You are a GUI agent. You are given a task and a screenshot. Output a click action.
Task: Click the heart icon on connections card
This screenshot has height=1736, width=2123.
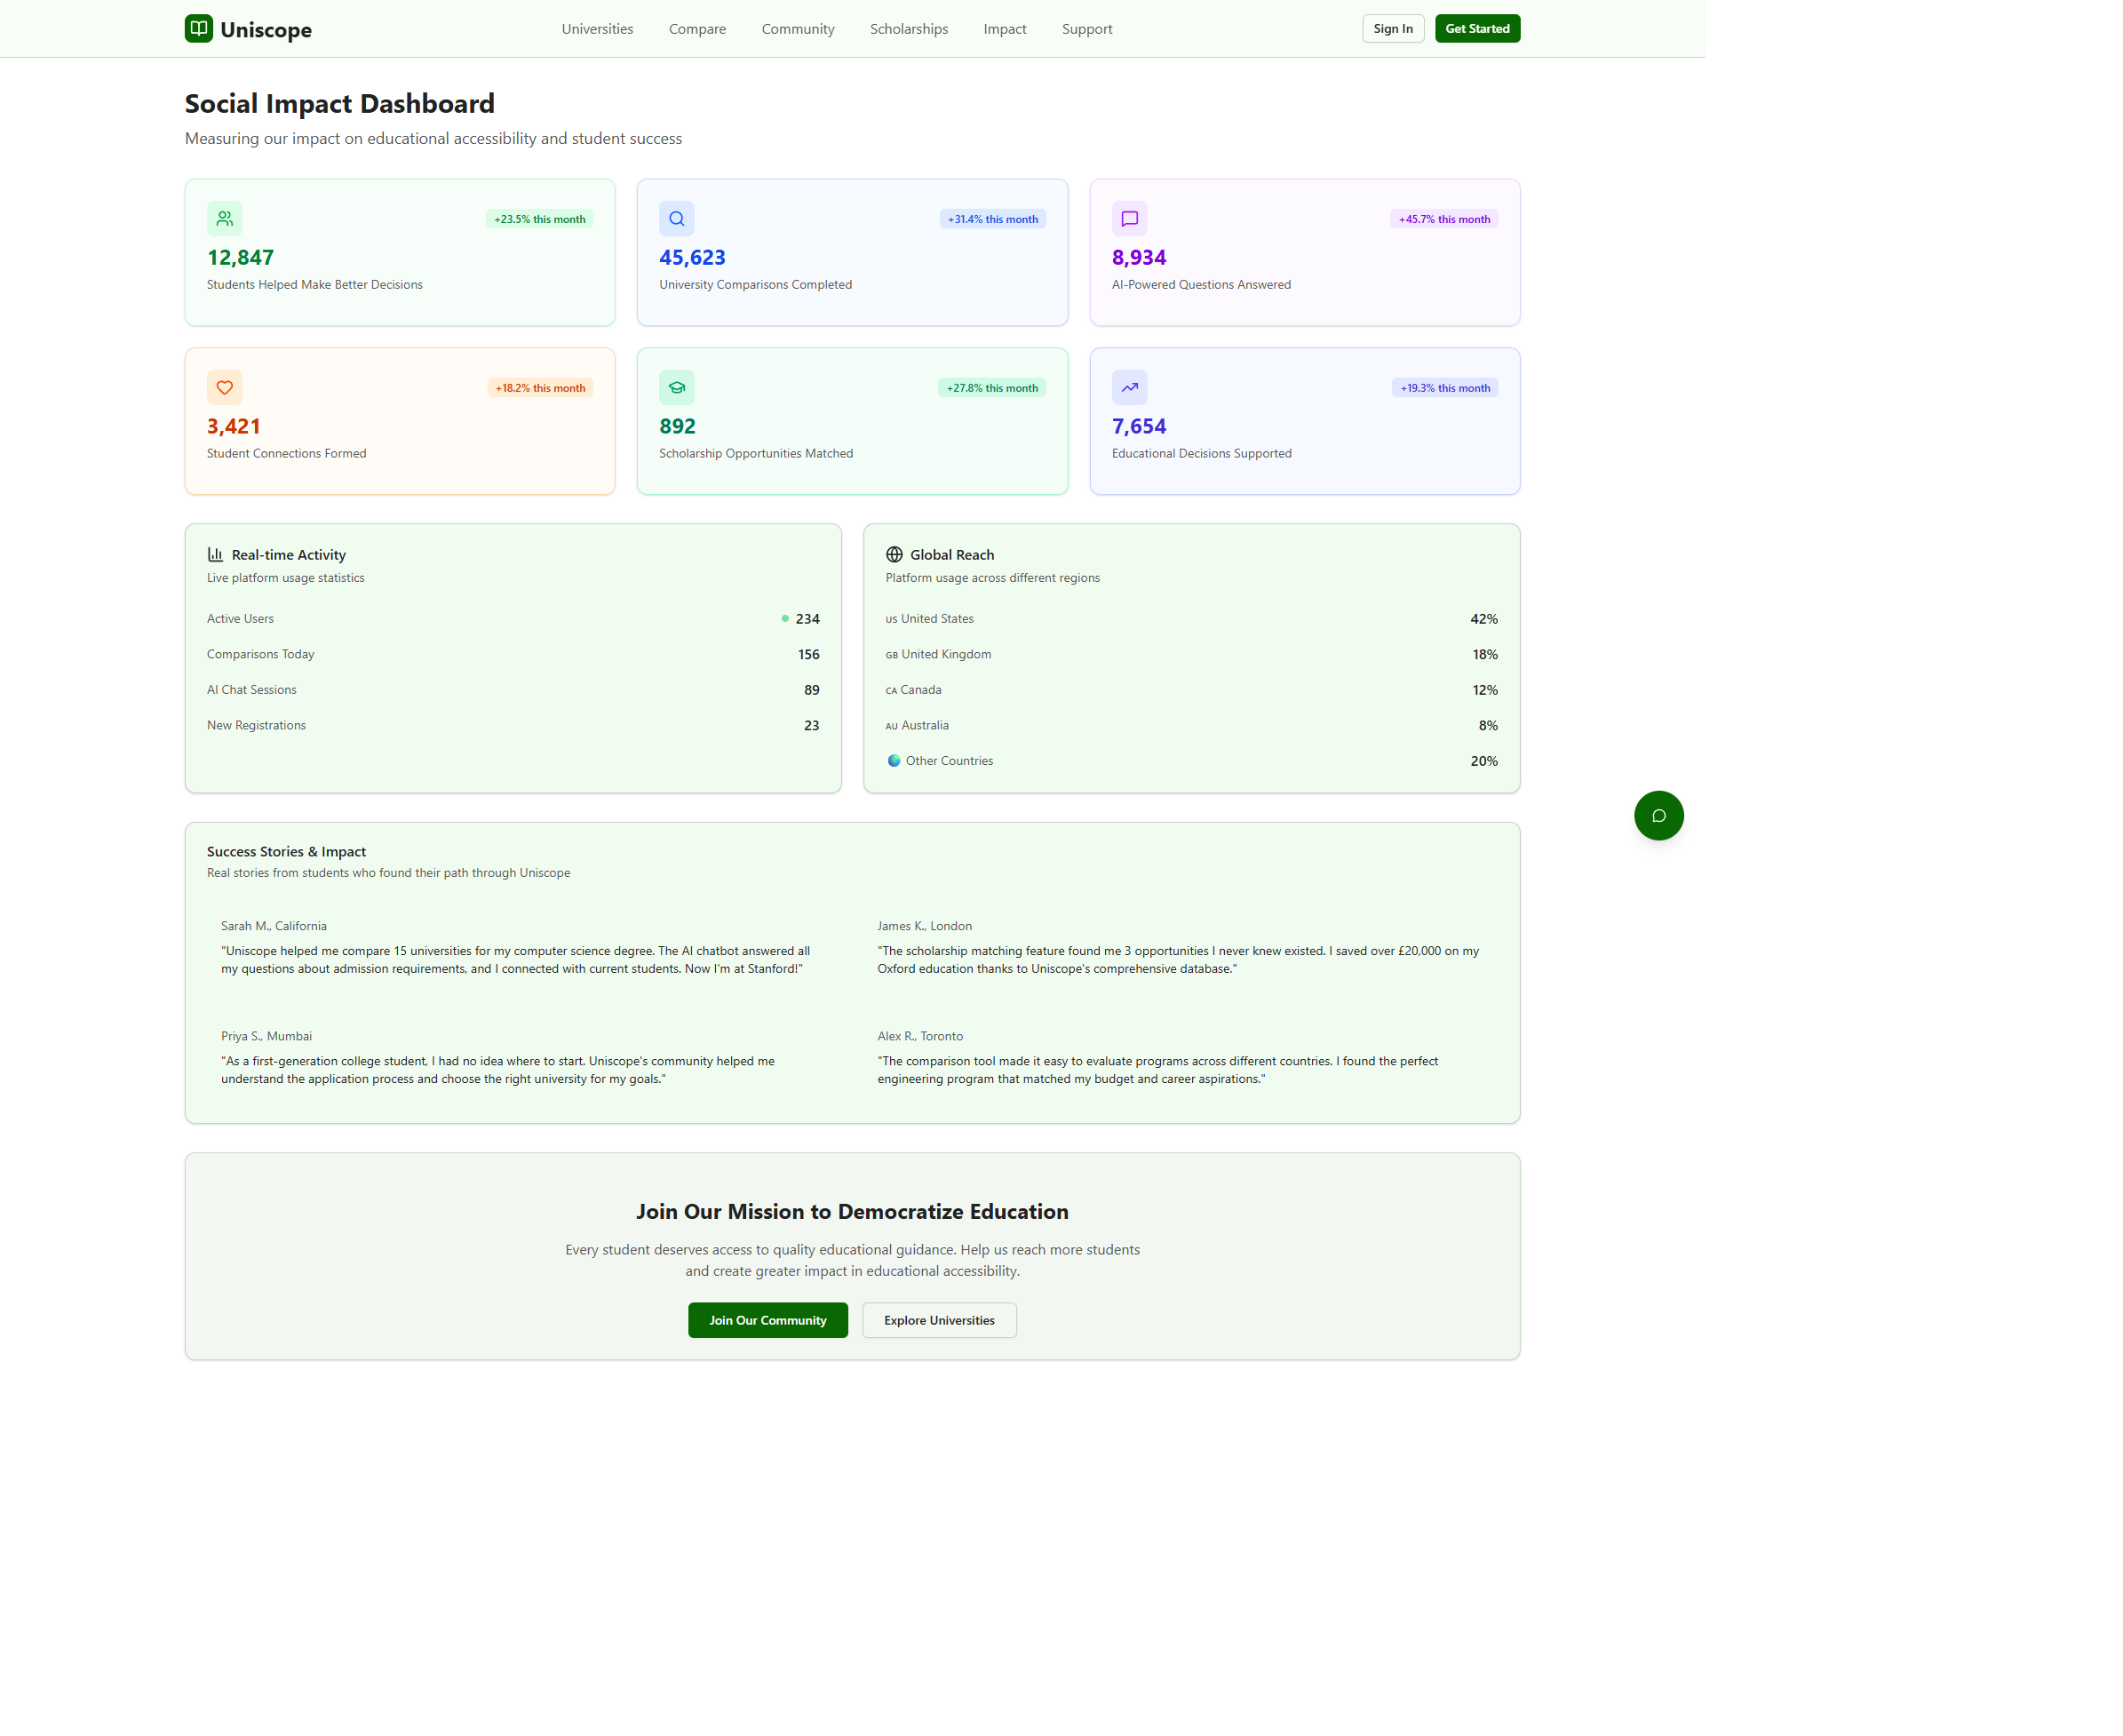click(224, 387)
